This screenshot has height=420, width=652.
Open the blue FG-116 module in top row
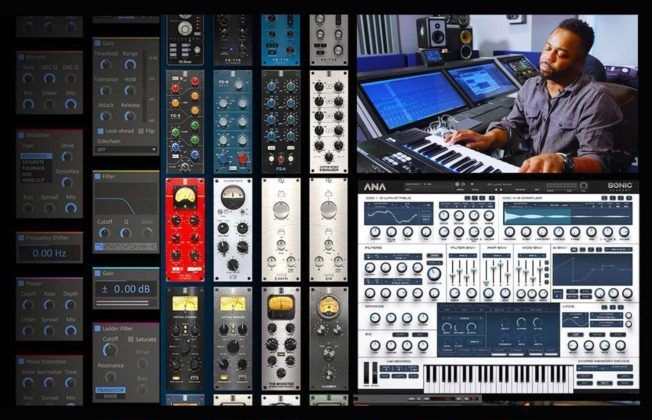281,40
